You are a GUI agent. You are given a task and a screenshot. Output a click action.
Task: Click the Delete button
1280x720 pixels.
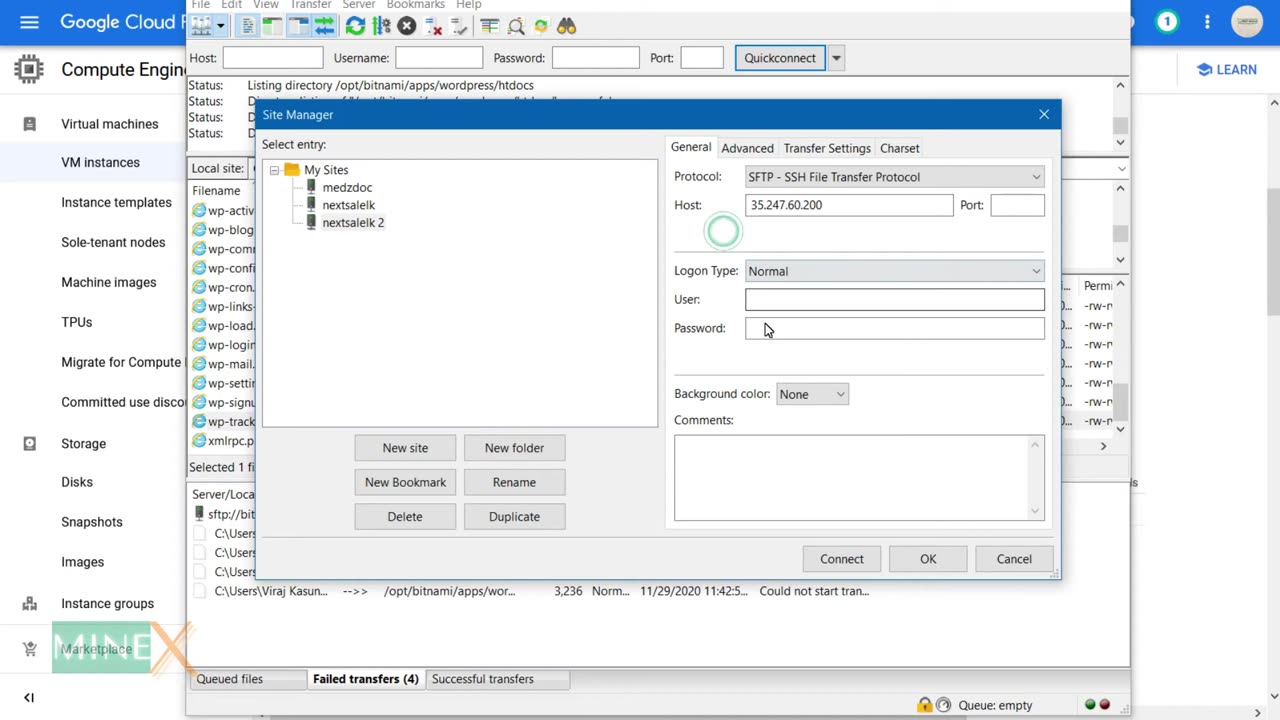[405, 517]
